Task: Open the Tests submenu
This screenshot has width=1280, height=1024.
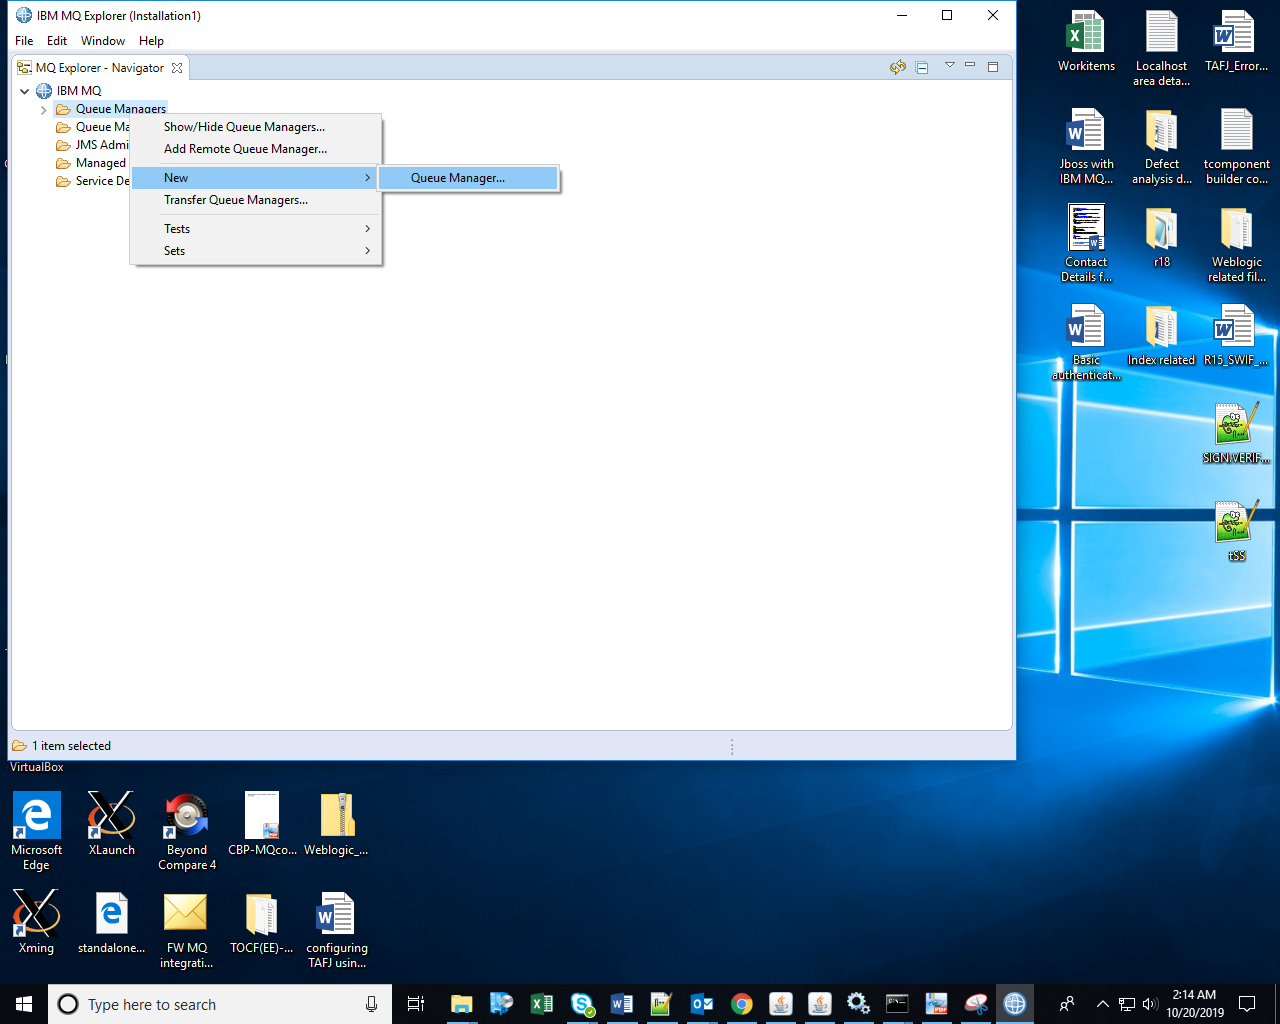Action: pos(177,229)
